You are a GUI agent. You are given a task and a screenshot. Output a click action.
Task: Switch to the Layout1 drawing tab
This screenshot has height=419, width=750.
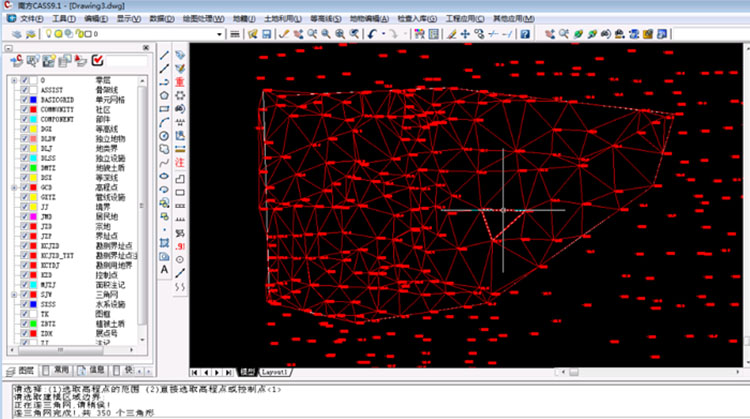coord(275,372)
